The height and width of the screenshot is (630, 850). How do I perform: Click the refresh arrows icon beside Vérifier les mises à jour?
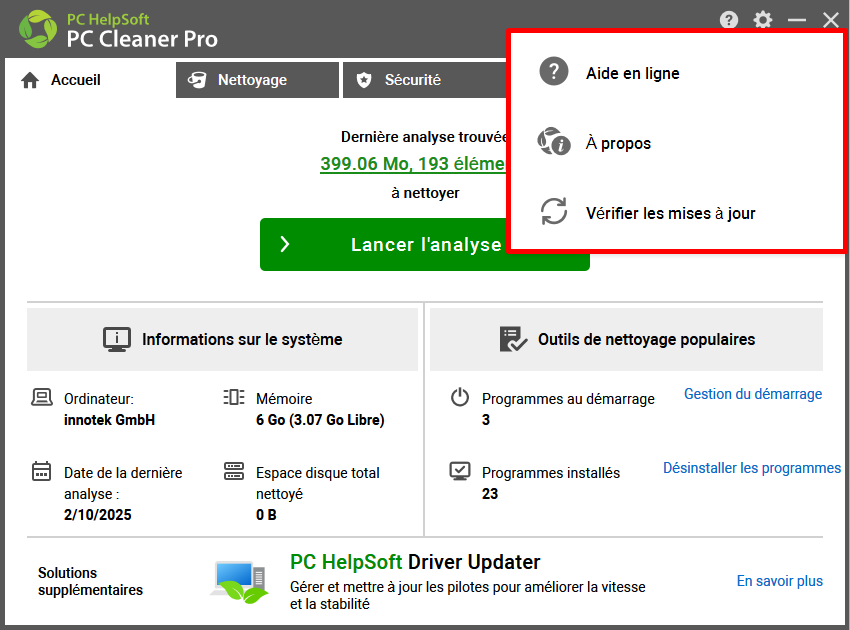554,211
